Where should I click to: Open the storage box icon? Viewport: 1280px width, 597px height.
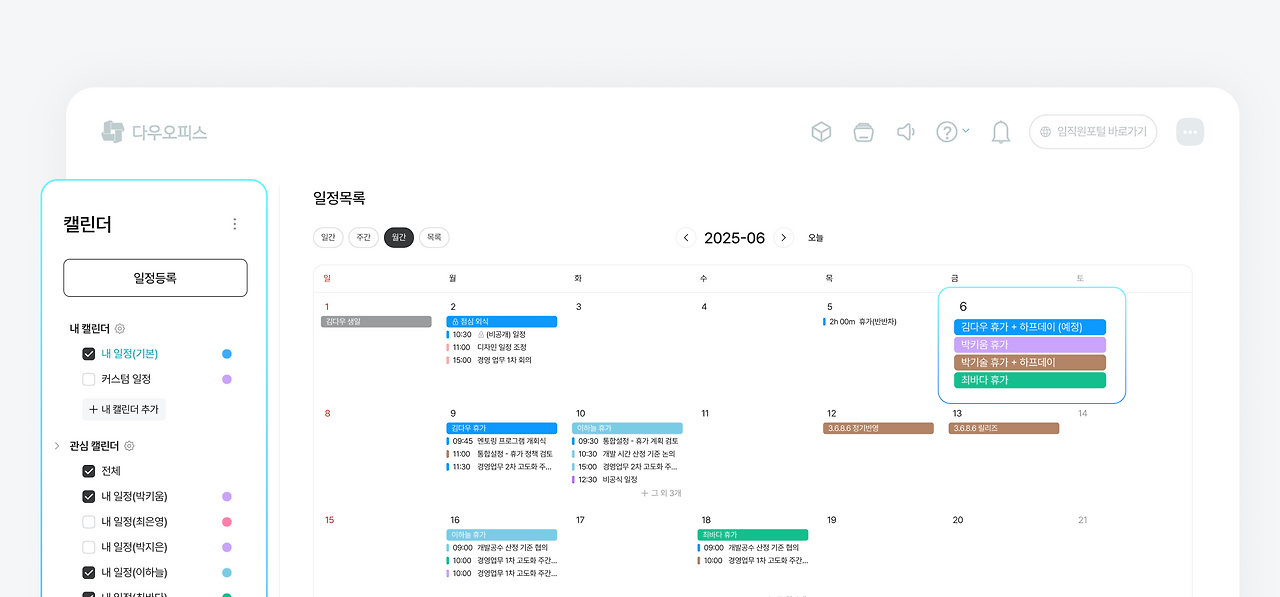click(863, 132)
